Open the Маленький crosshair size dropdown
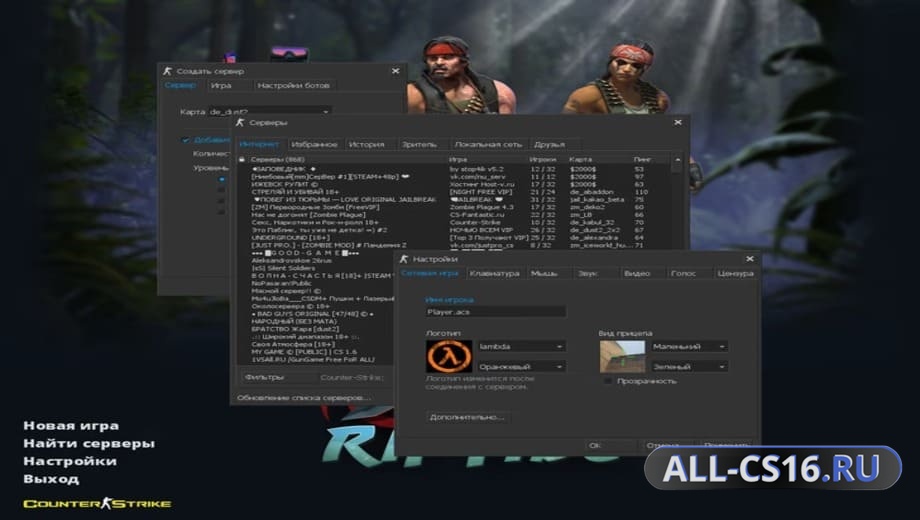The height and width of the screenshot is (520, 920). [x=689, y=346]
